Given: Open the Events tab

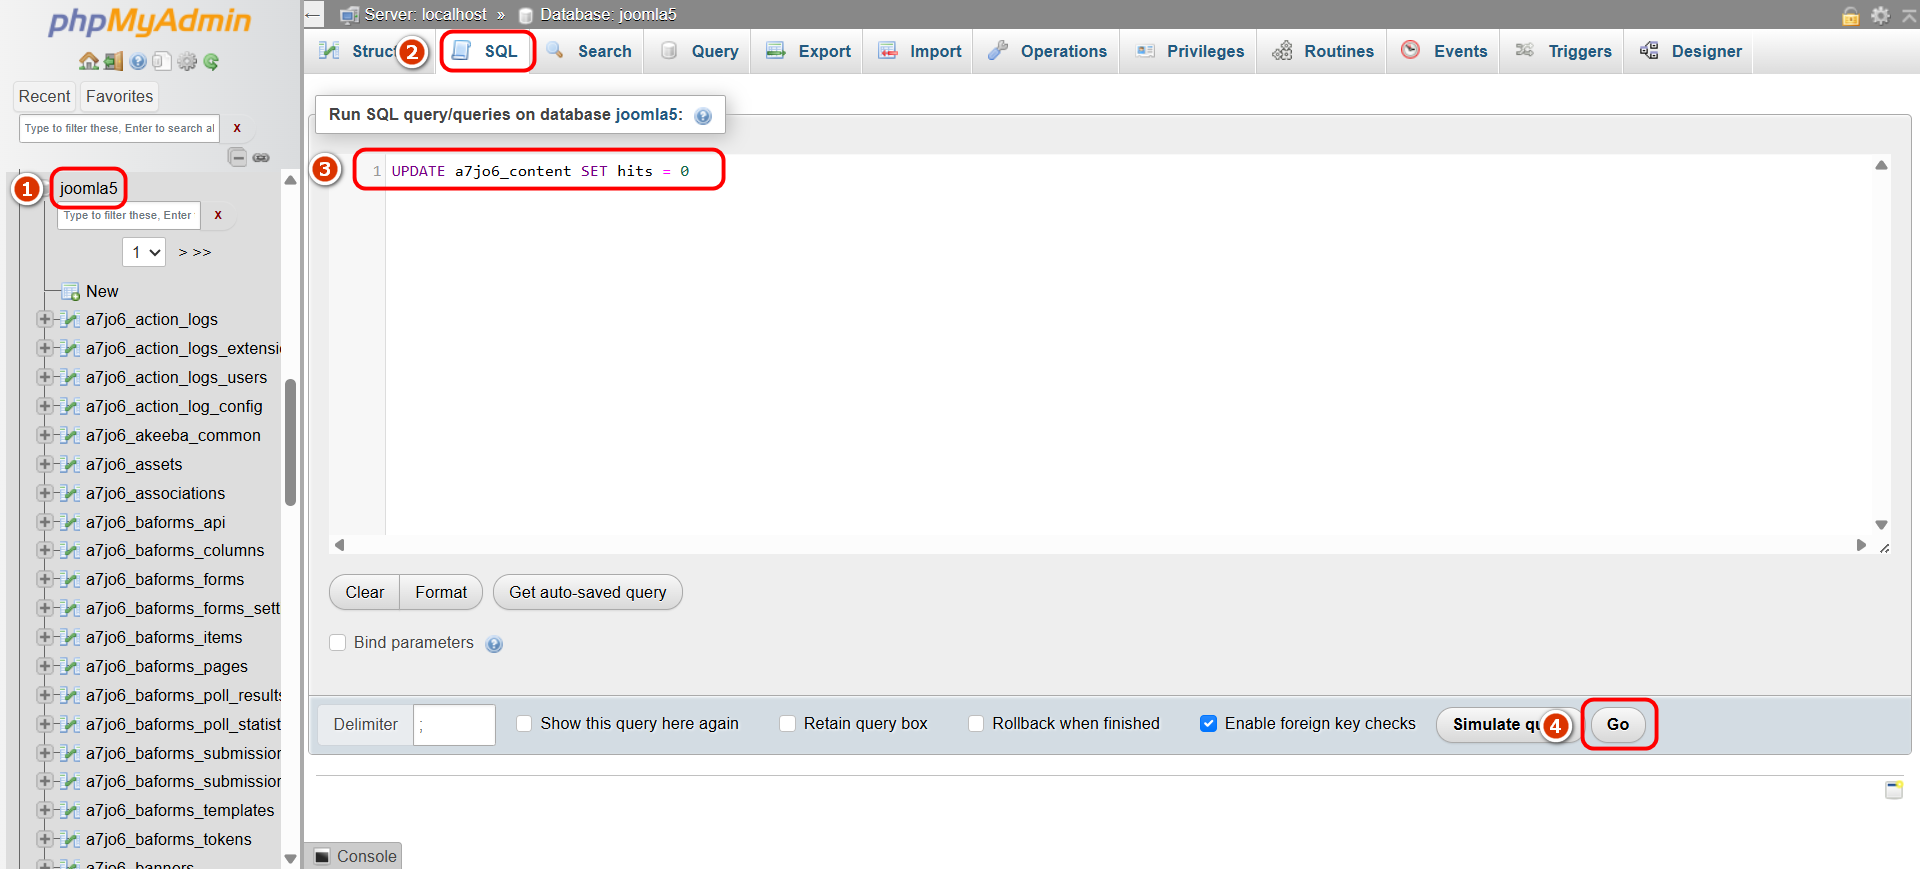Looking at the screenshot, I should (1445, 51).
